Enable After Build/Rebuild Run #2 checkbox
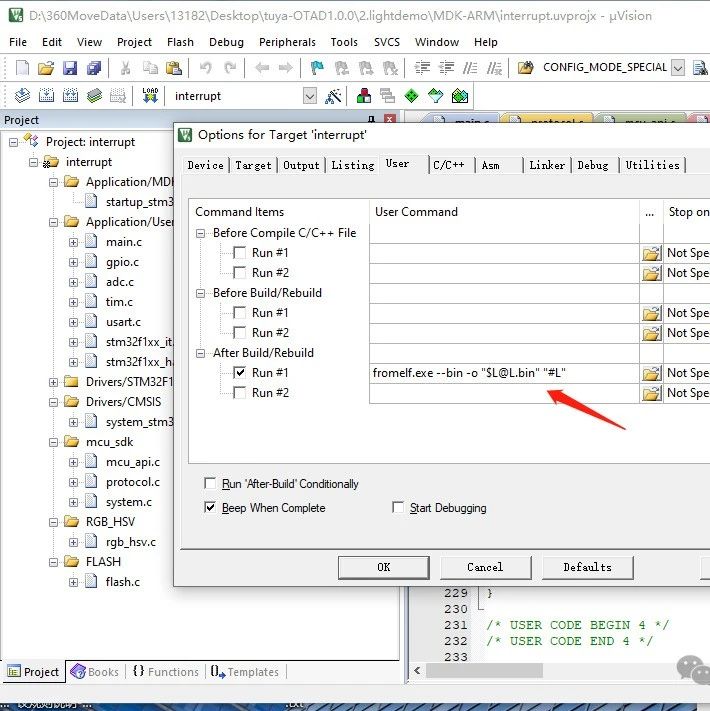The height and width of the screenshot is (711, 710). [x=239, y=393]
